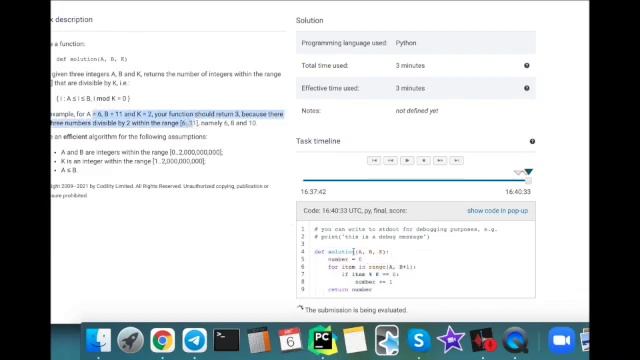Open help icon beside Total time used
The width and height of the screenshot is (640, 360).
(527, 65)
